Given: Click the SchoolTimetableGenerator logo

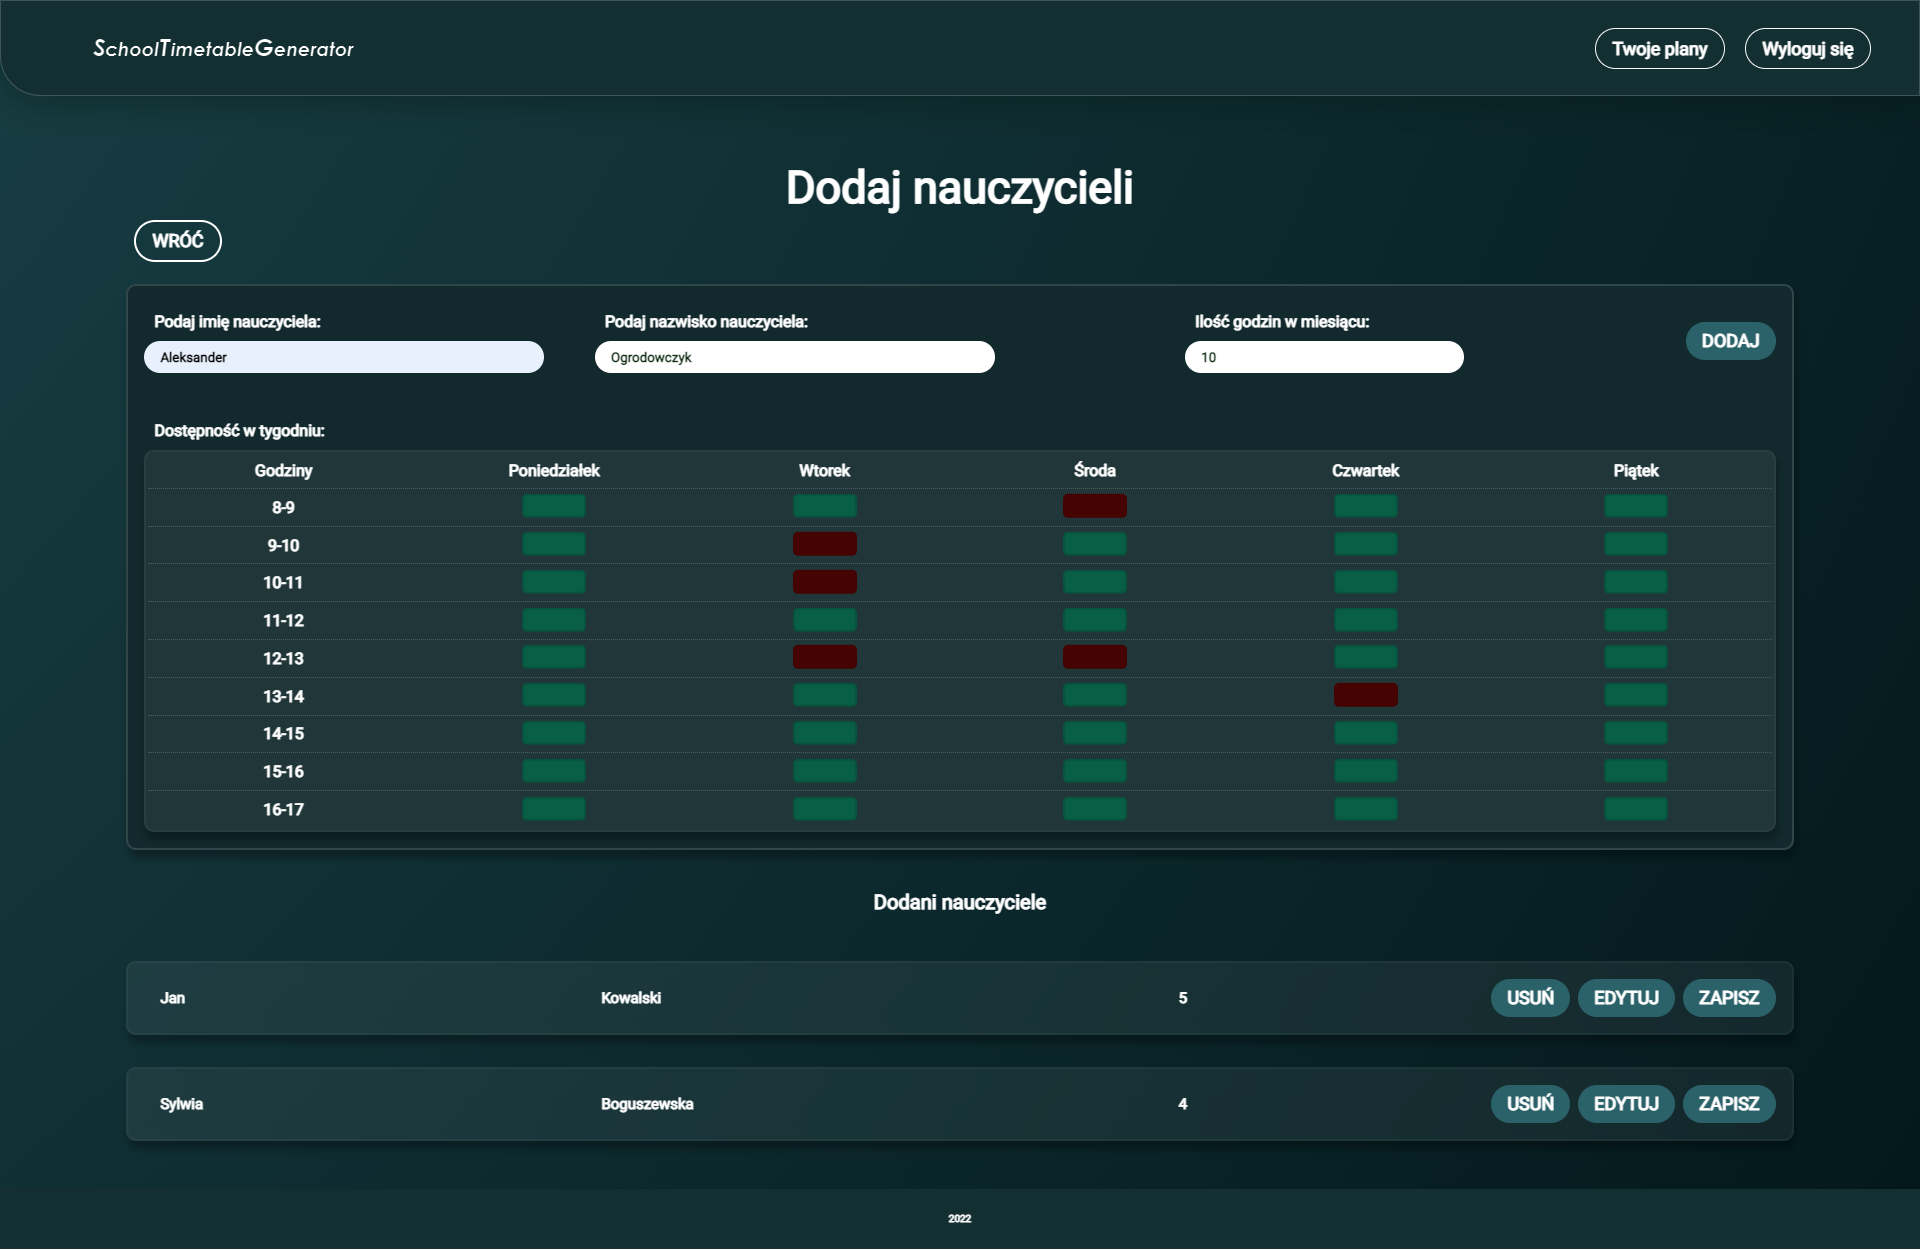Looking at the screenshot, I should pyautogui.click(x=224, y=48).
